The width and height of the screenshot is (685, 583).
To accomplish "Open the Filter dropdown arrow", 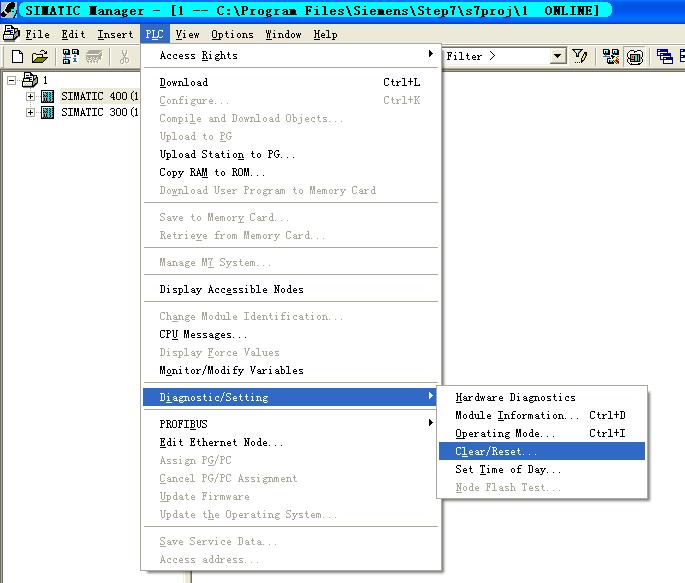I will click(x=557, y=56).
